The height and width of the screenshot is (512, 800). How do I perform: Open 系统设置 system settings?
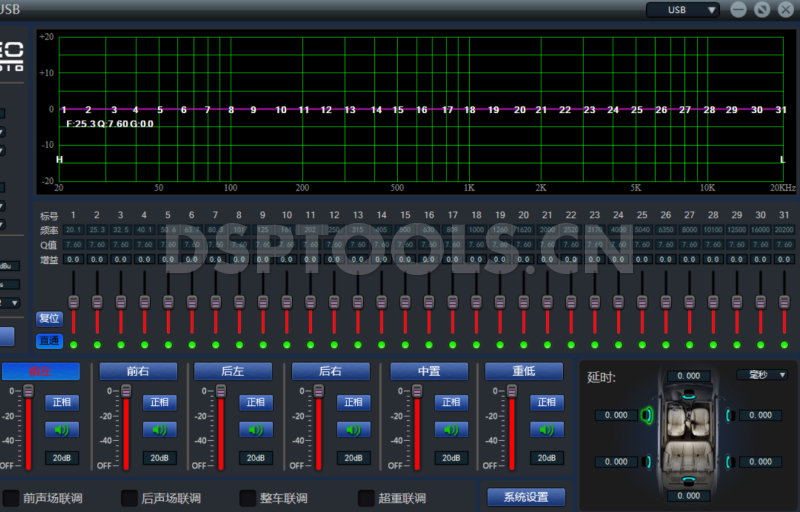pos(526,497)
